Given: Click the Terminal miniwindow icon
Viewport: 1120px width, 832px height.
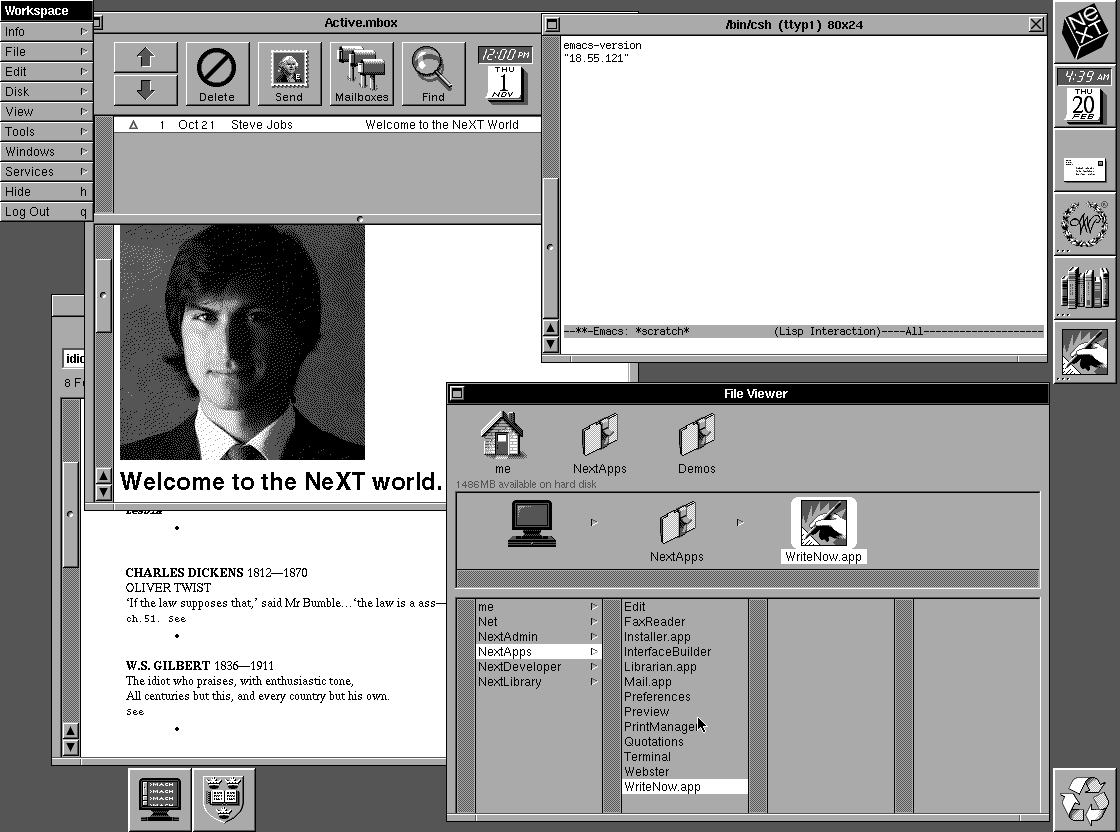Looking at the screenshot, I should point(160,798).
